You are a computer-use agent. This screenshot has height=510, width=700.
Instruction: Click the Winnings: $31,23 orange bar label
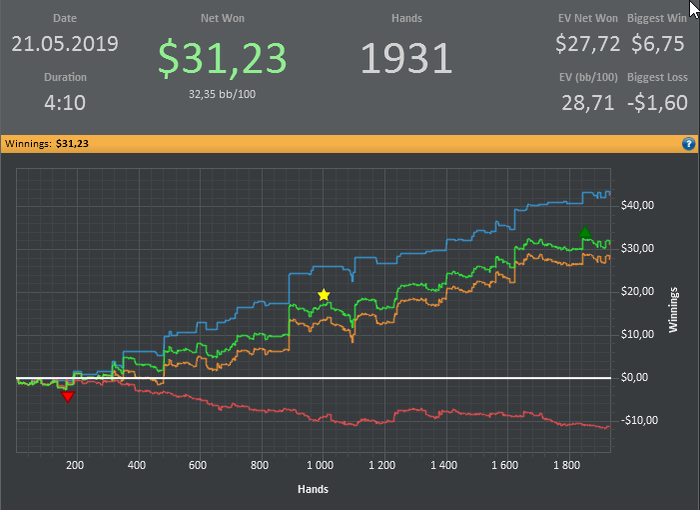(x=47, y=144)
